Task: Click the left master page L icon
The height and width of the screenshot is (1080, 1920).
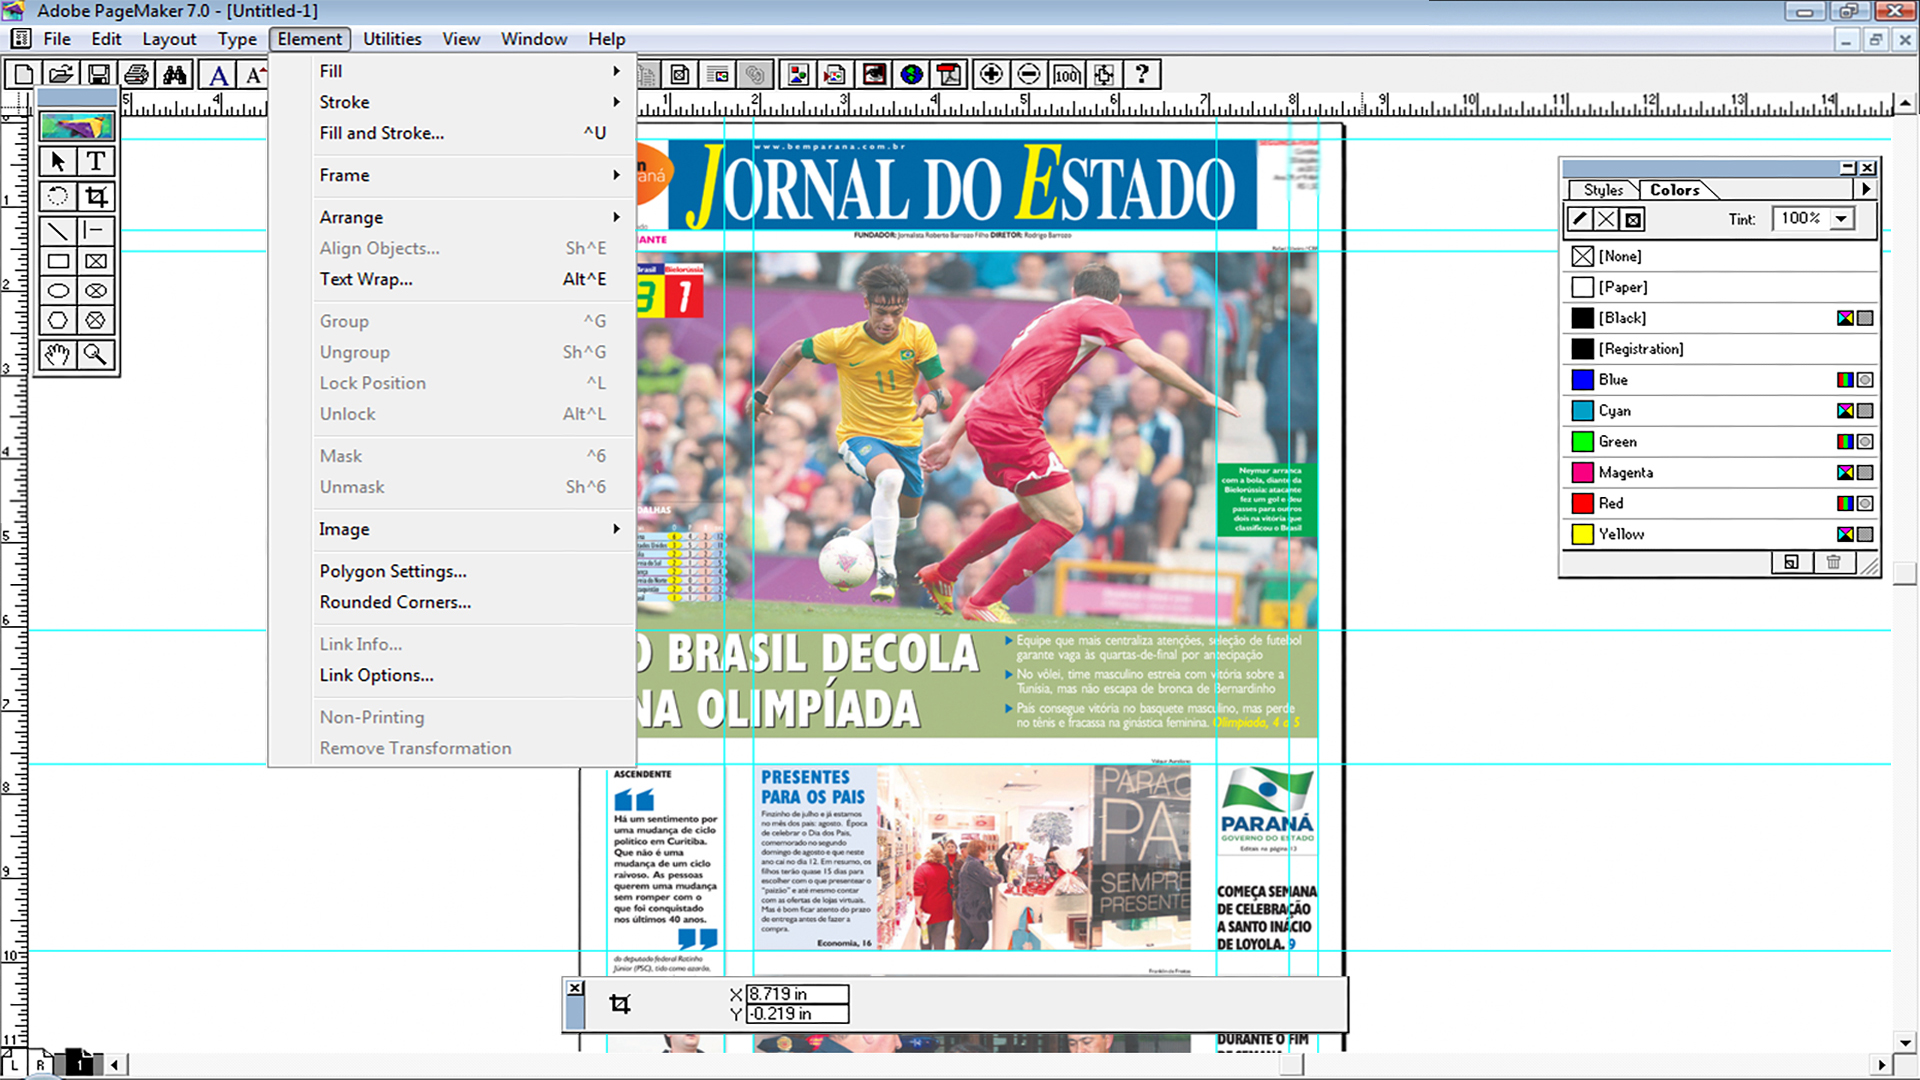Action: click(14, 1064)
